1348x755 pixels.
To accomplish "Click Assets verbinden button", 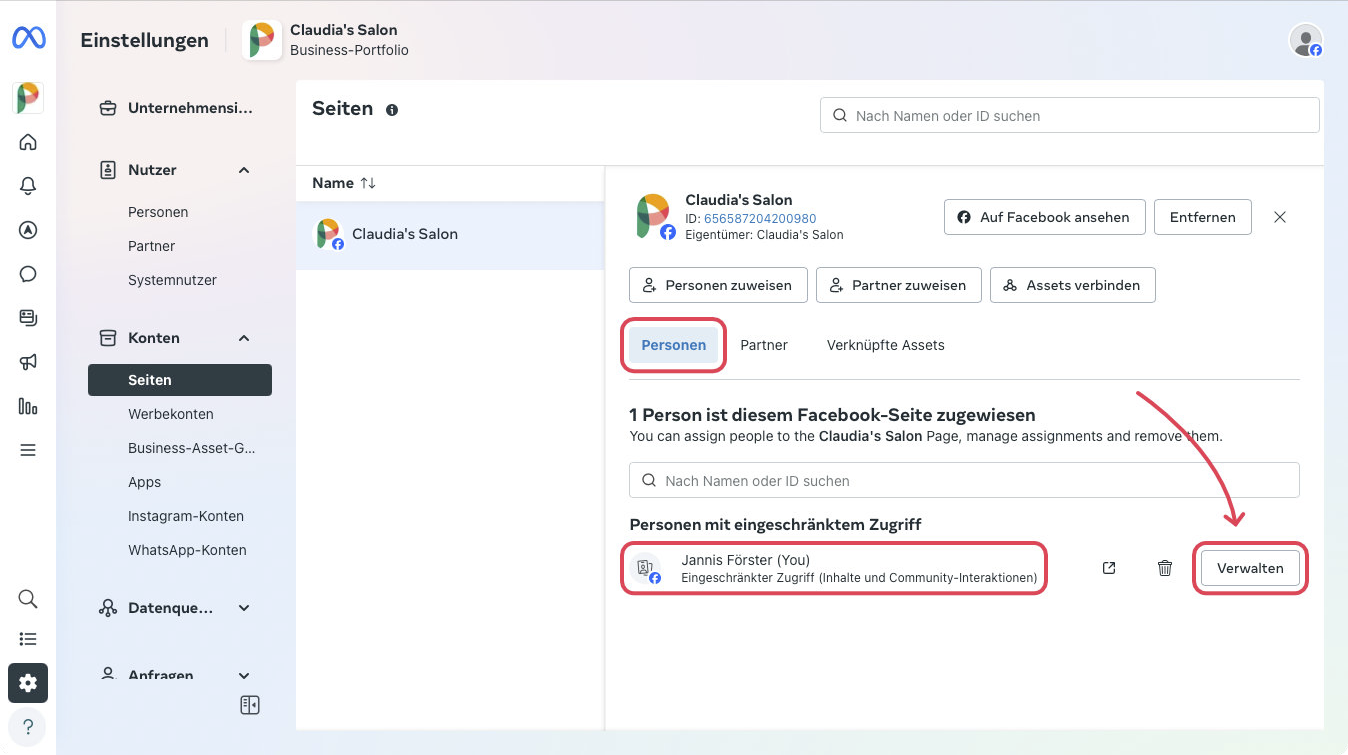I will click(x=1072, y=285).
